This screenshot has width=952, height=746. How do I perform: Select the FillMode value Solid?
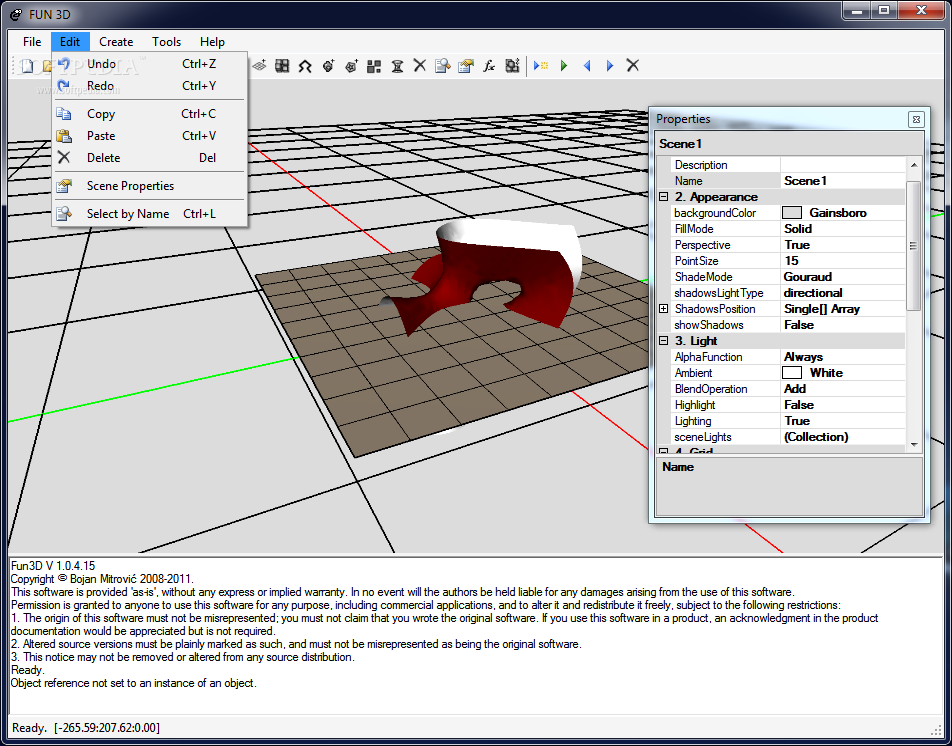pyautogui.click(x=843, y=229)
